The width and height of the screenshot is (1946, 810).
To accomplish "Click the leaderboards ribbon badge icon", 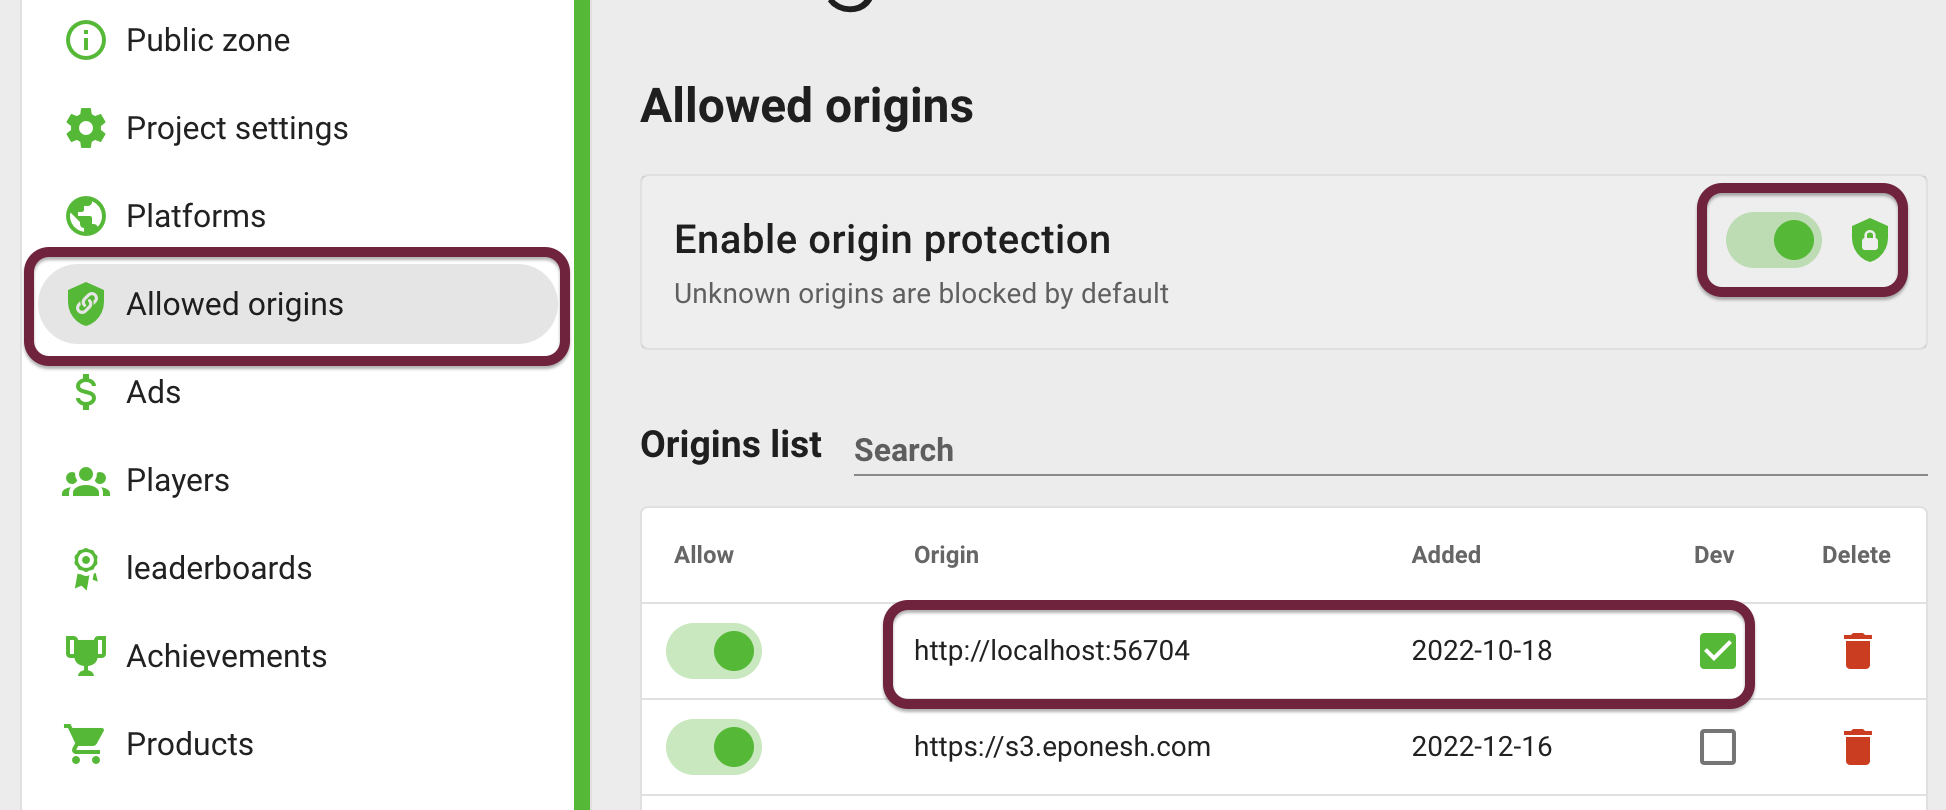I will pyautogui.click(x=86, y=568).
